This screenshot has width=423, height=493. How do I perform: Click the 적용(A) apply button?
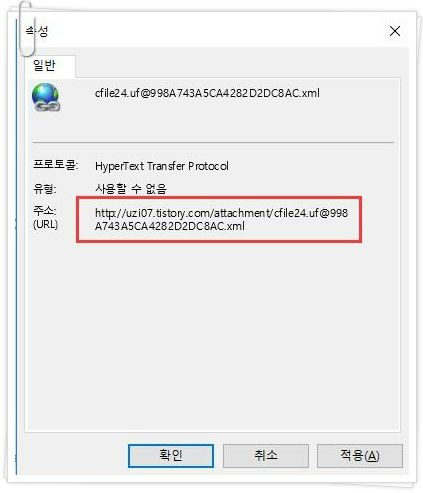tap(360, 456)
